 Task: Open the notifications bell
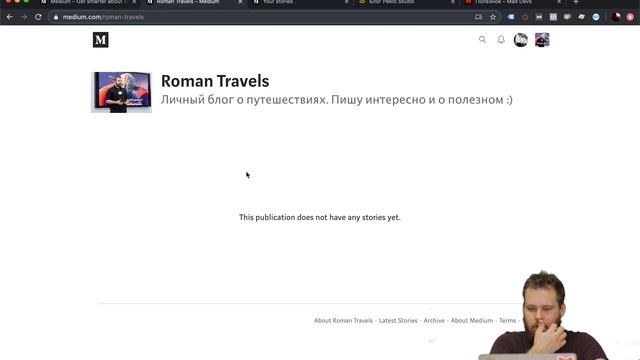click(501, 40)
